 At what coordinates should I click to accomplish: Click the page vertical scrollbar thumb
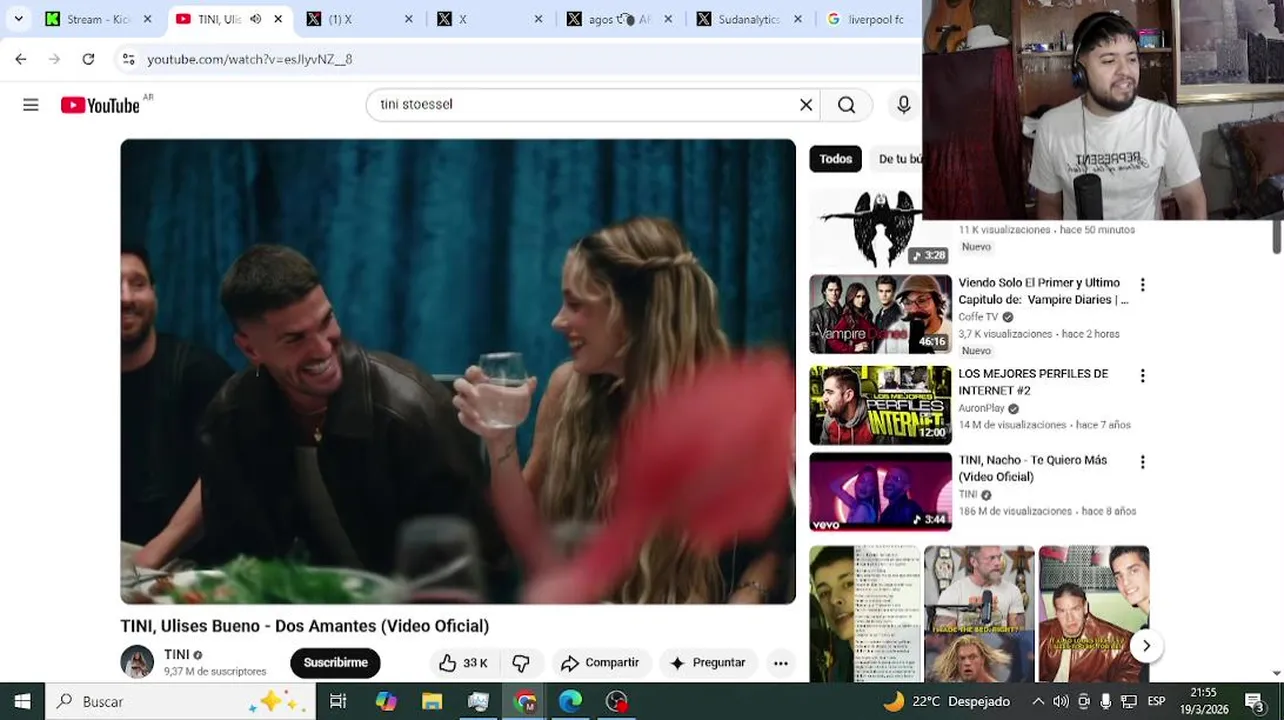coord(1276,236)
